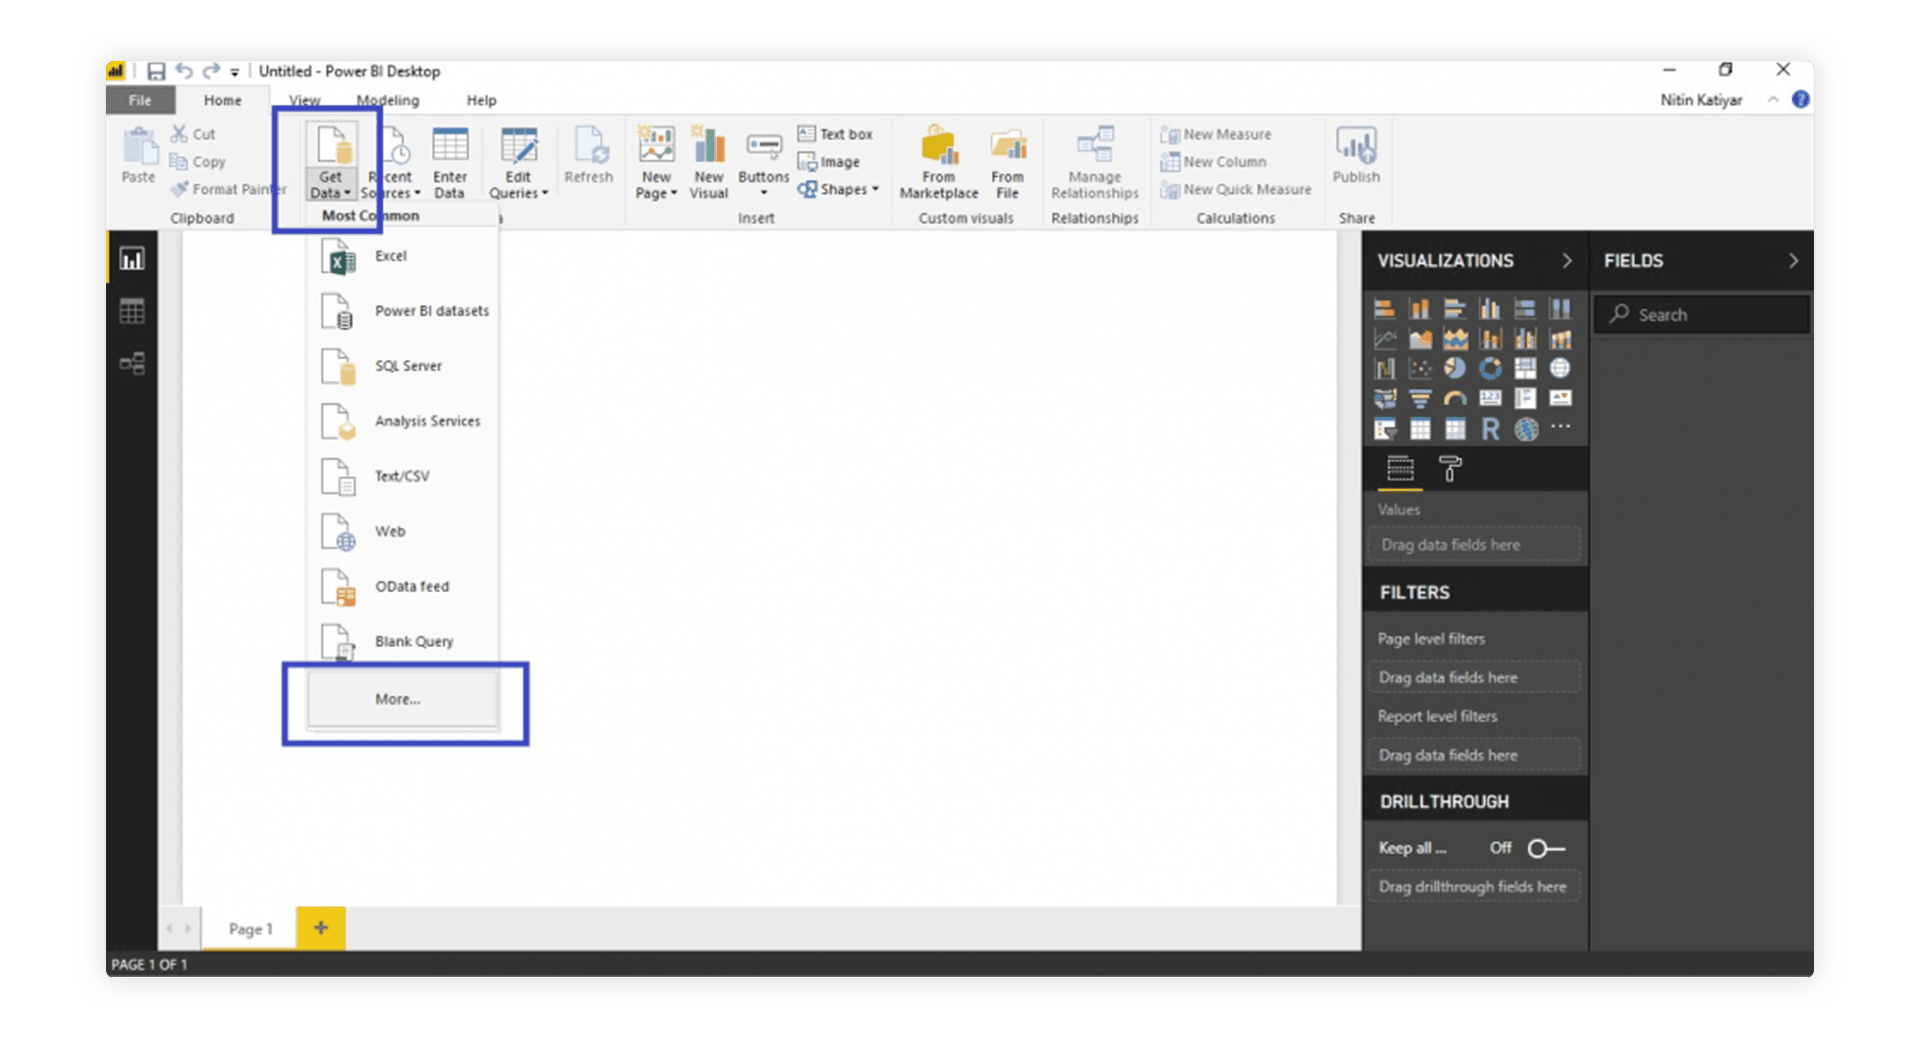The height and width of the screenshot is (1040, 1920).
Task: Choose Power BI datasets from the menu
Action: [x=402, y=311]
